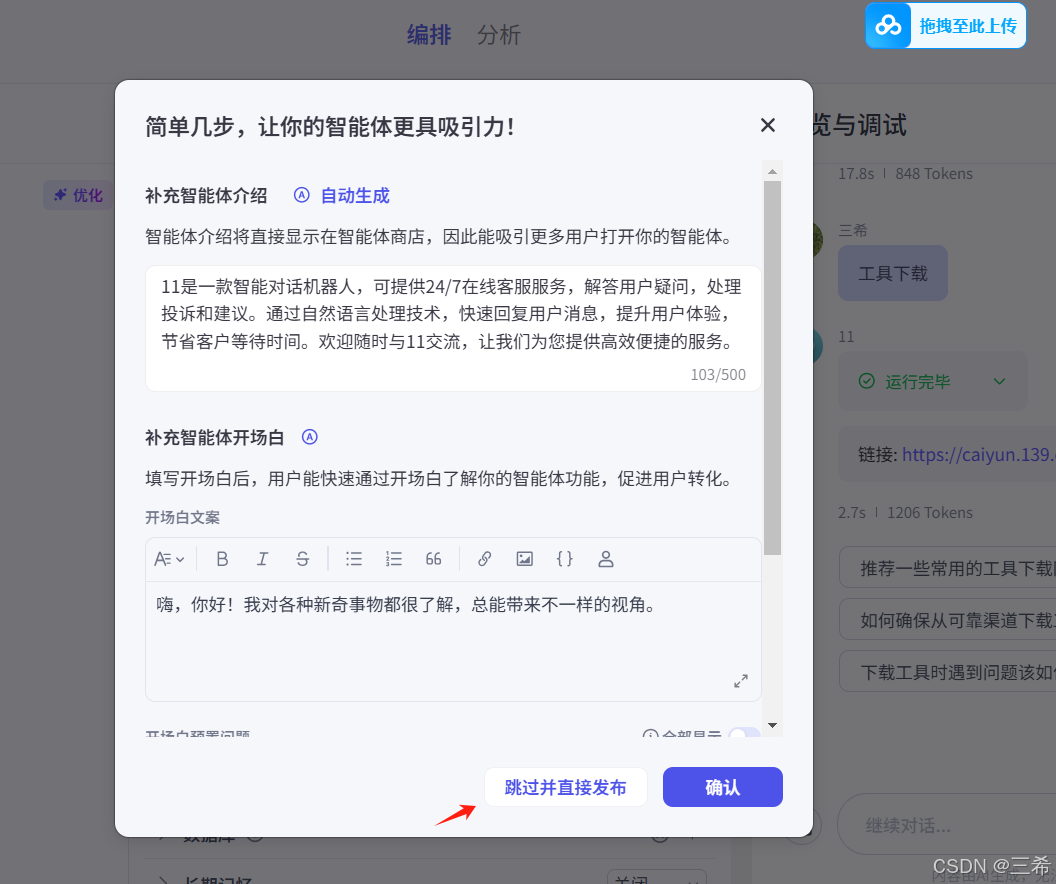The width and height of the screenshot is (1056, 884).
Task: Close the dialog with the X icon
Action: tap(768, 125)
